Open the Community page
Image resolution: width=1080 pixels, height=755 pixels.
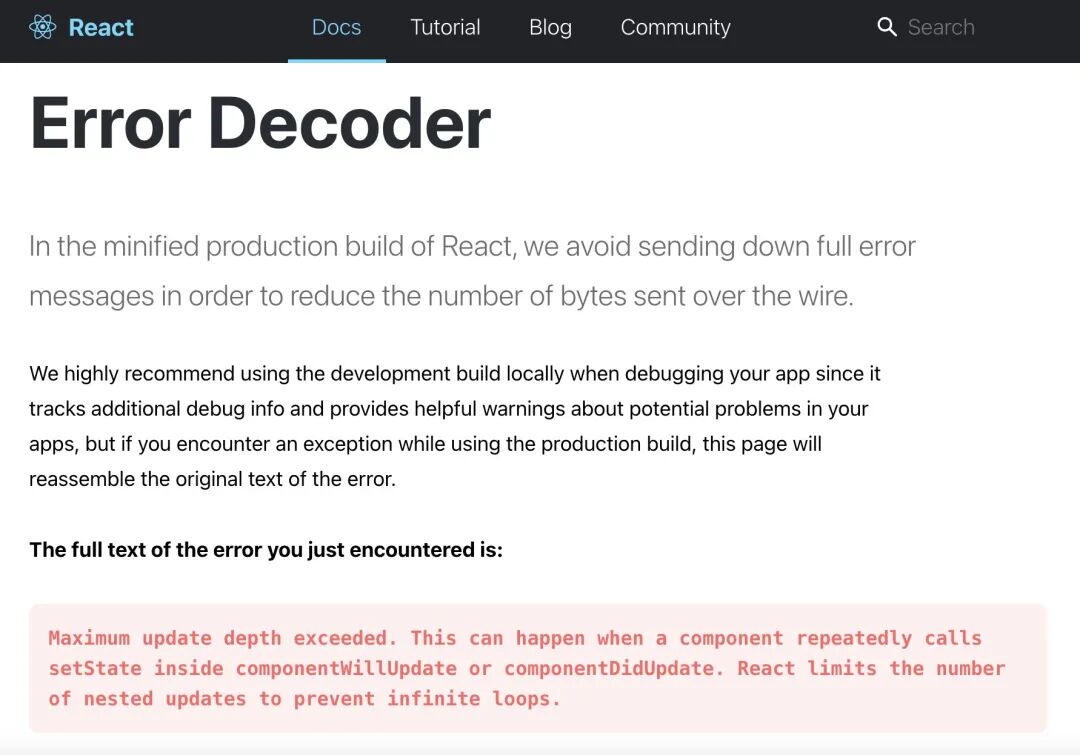(x=675, y=28)
